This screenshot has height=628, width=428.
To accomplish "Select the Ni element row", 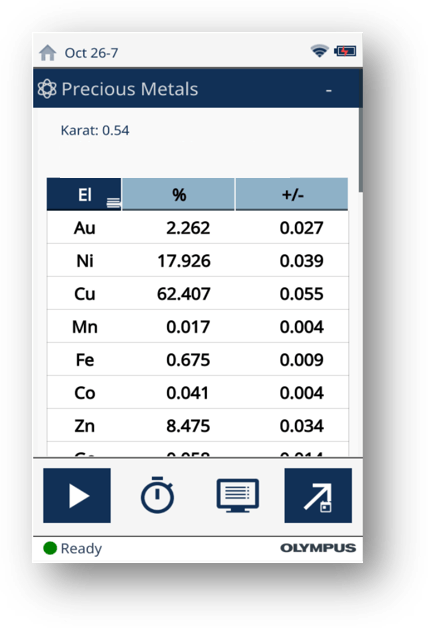I will (x=198, y=260).
